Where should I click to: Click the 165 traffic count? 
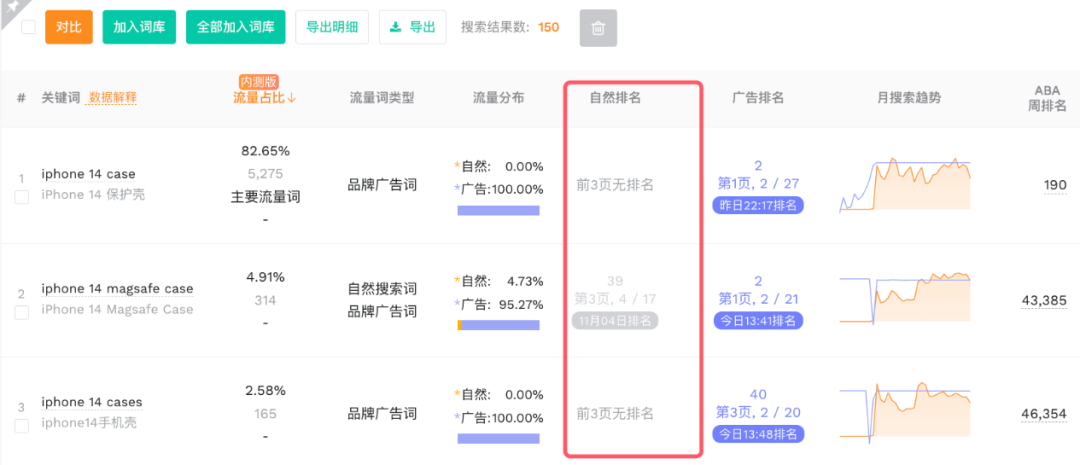click(265, 413)
